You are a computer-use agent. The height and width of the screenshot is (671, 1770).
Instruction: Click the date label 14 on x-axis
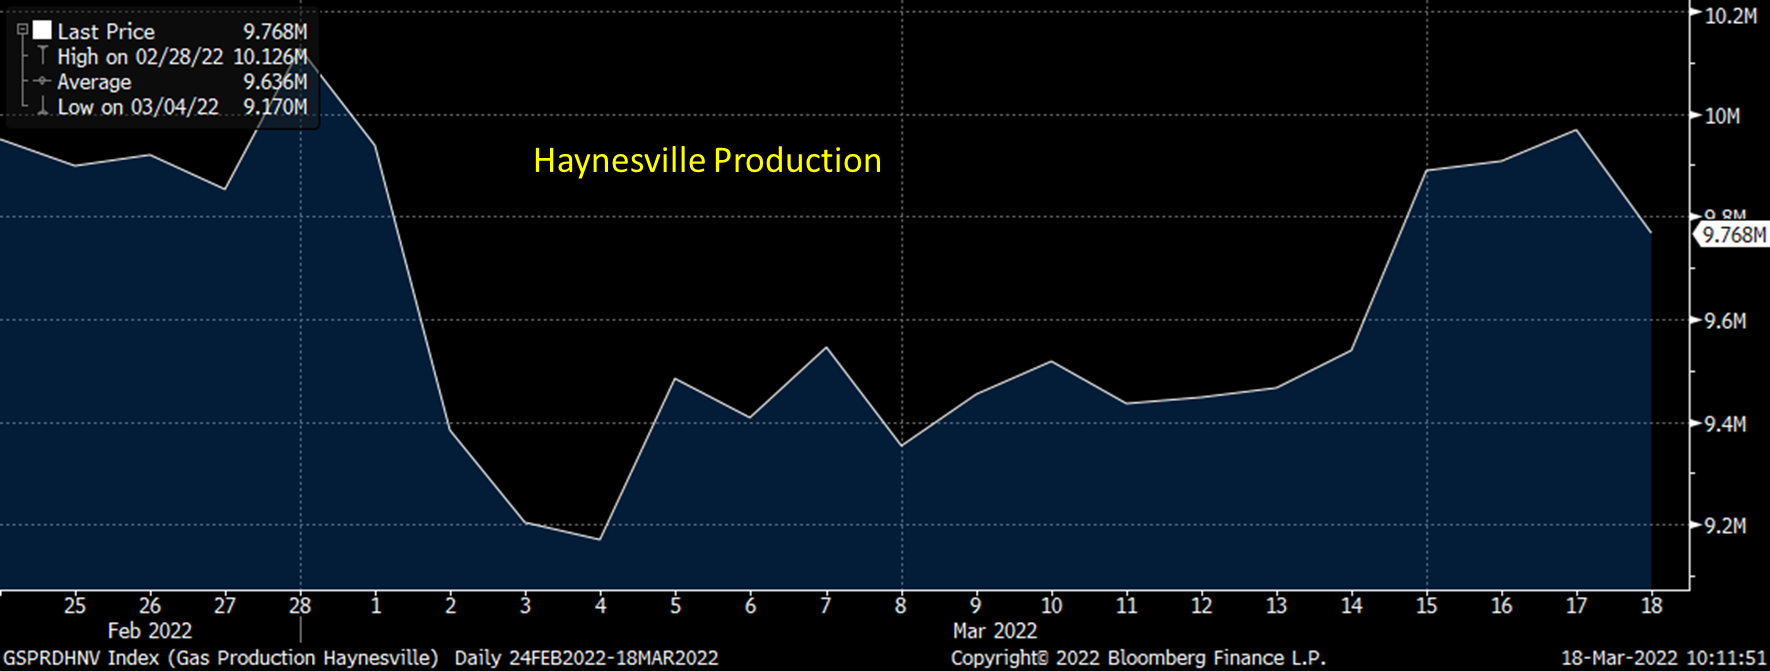tap(1352, 605)
